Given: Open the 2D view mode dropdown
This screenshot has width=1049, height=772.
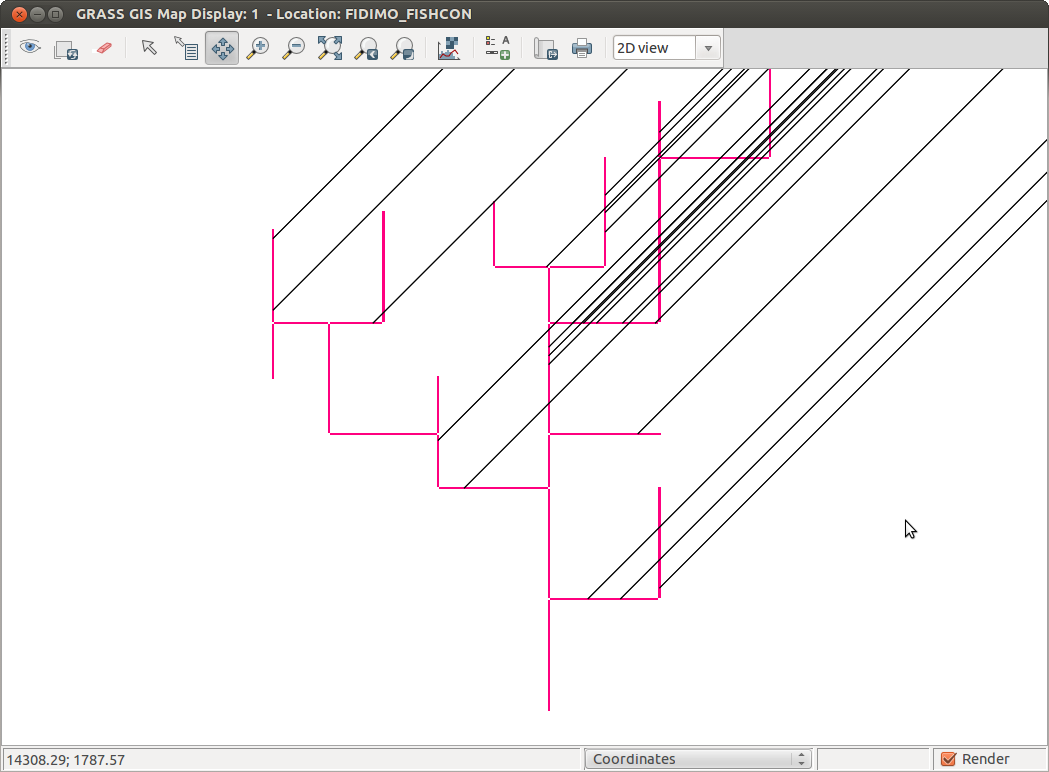Looking at the screenshot, I should [x=666, y=48].
